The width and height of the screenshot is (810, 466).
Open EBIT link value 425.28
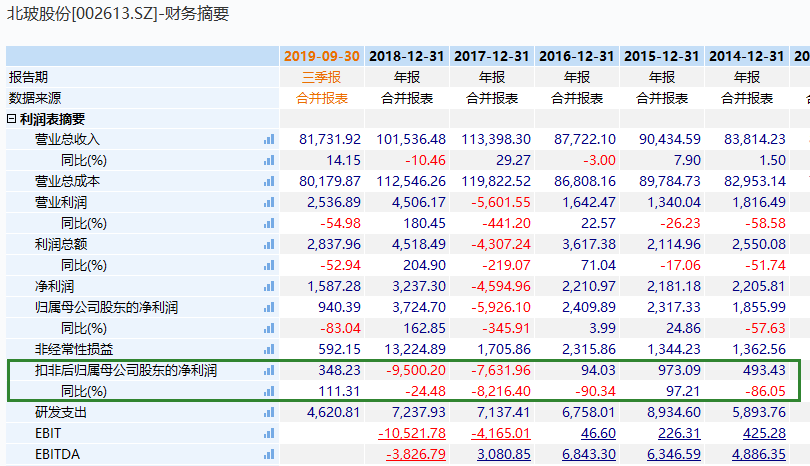764,433
